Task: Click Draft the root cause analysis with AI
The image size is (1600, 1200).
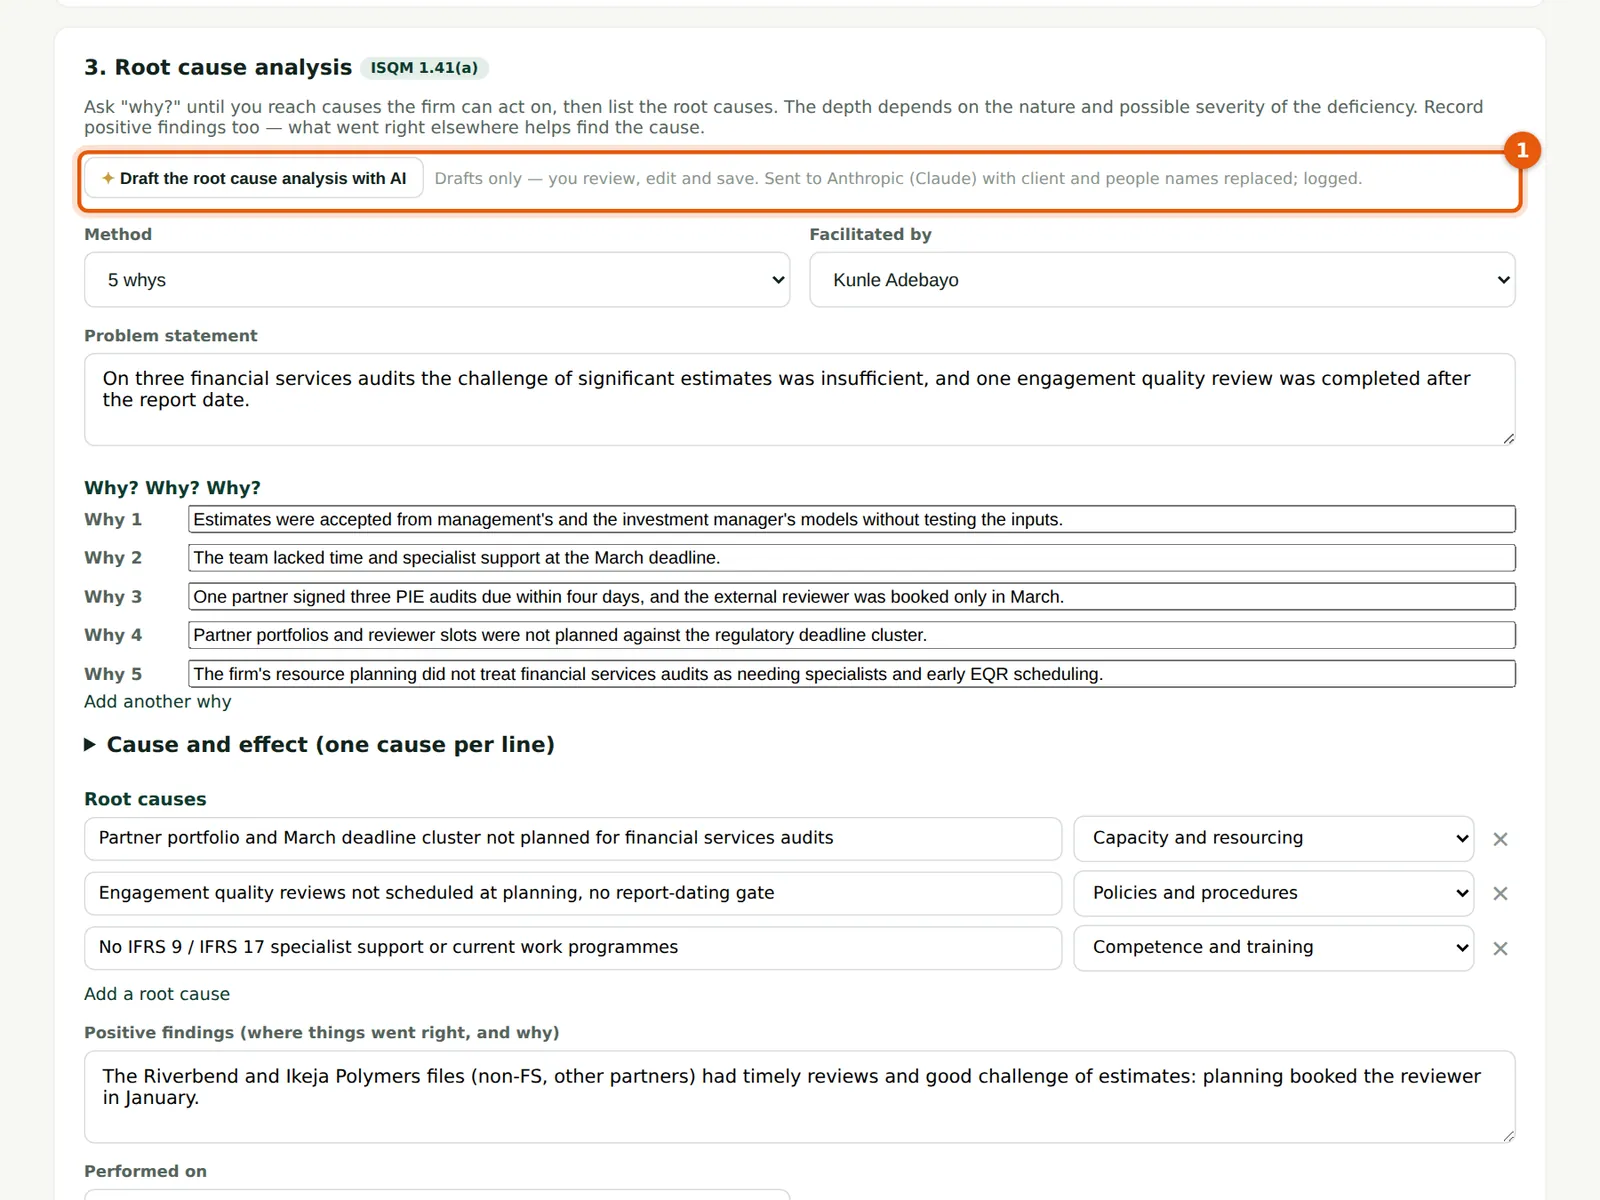Action: click(x=253, y=178)
